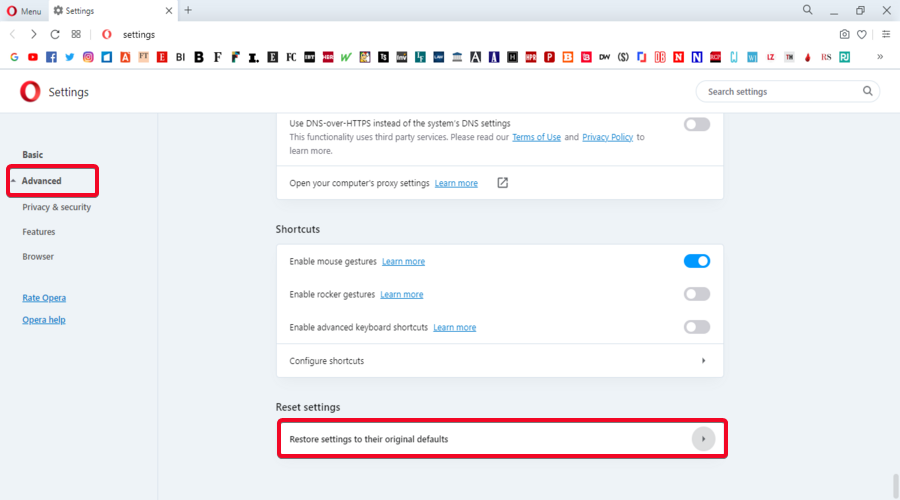Image resolution: width=900 pixels, height=500 pixels.
Task: Collapse the Advanced section in sidebar
Action: (42, 181)
